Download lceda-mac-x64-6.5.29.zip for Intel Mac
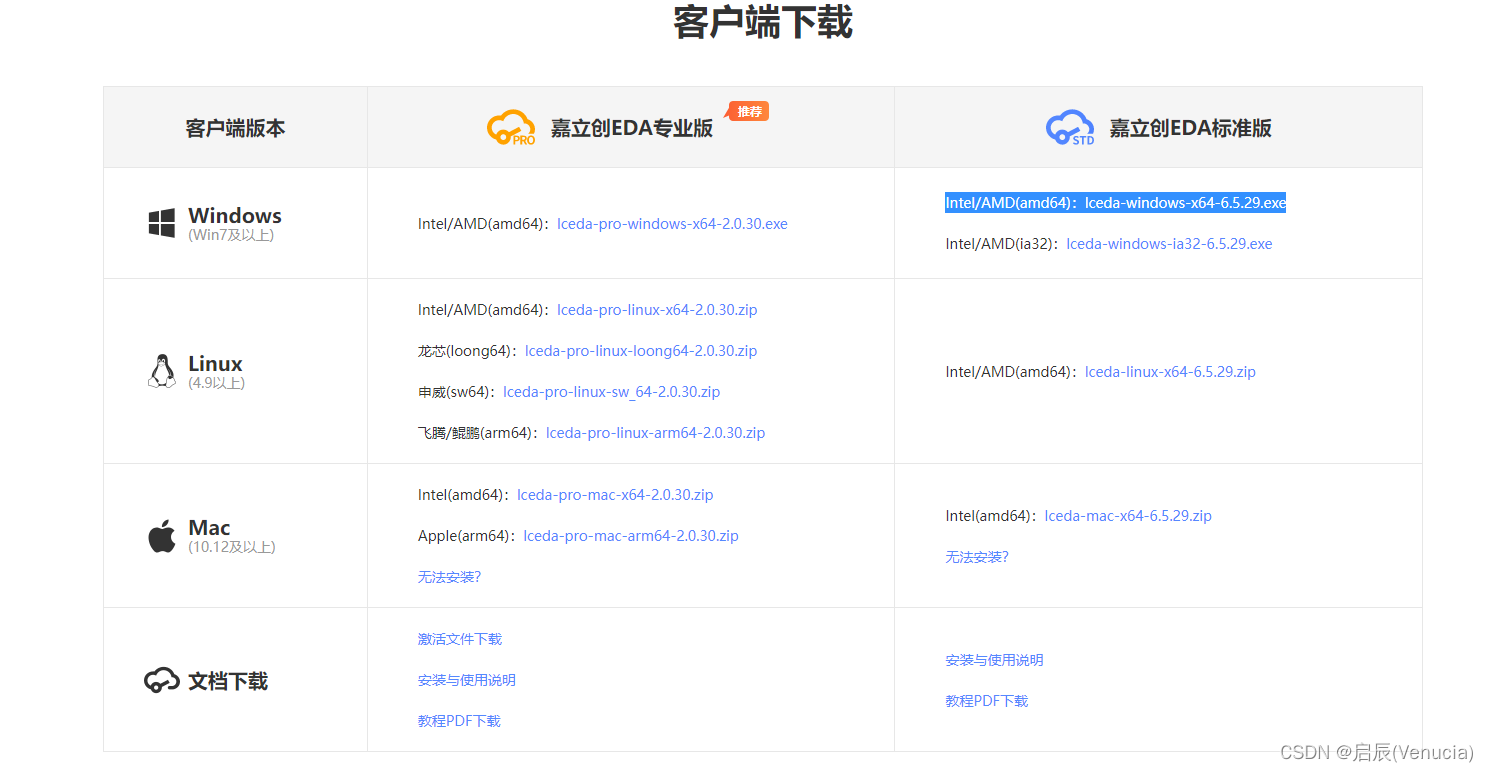This screenshot has height=772, width=1488. [1127, 515]
